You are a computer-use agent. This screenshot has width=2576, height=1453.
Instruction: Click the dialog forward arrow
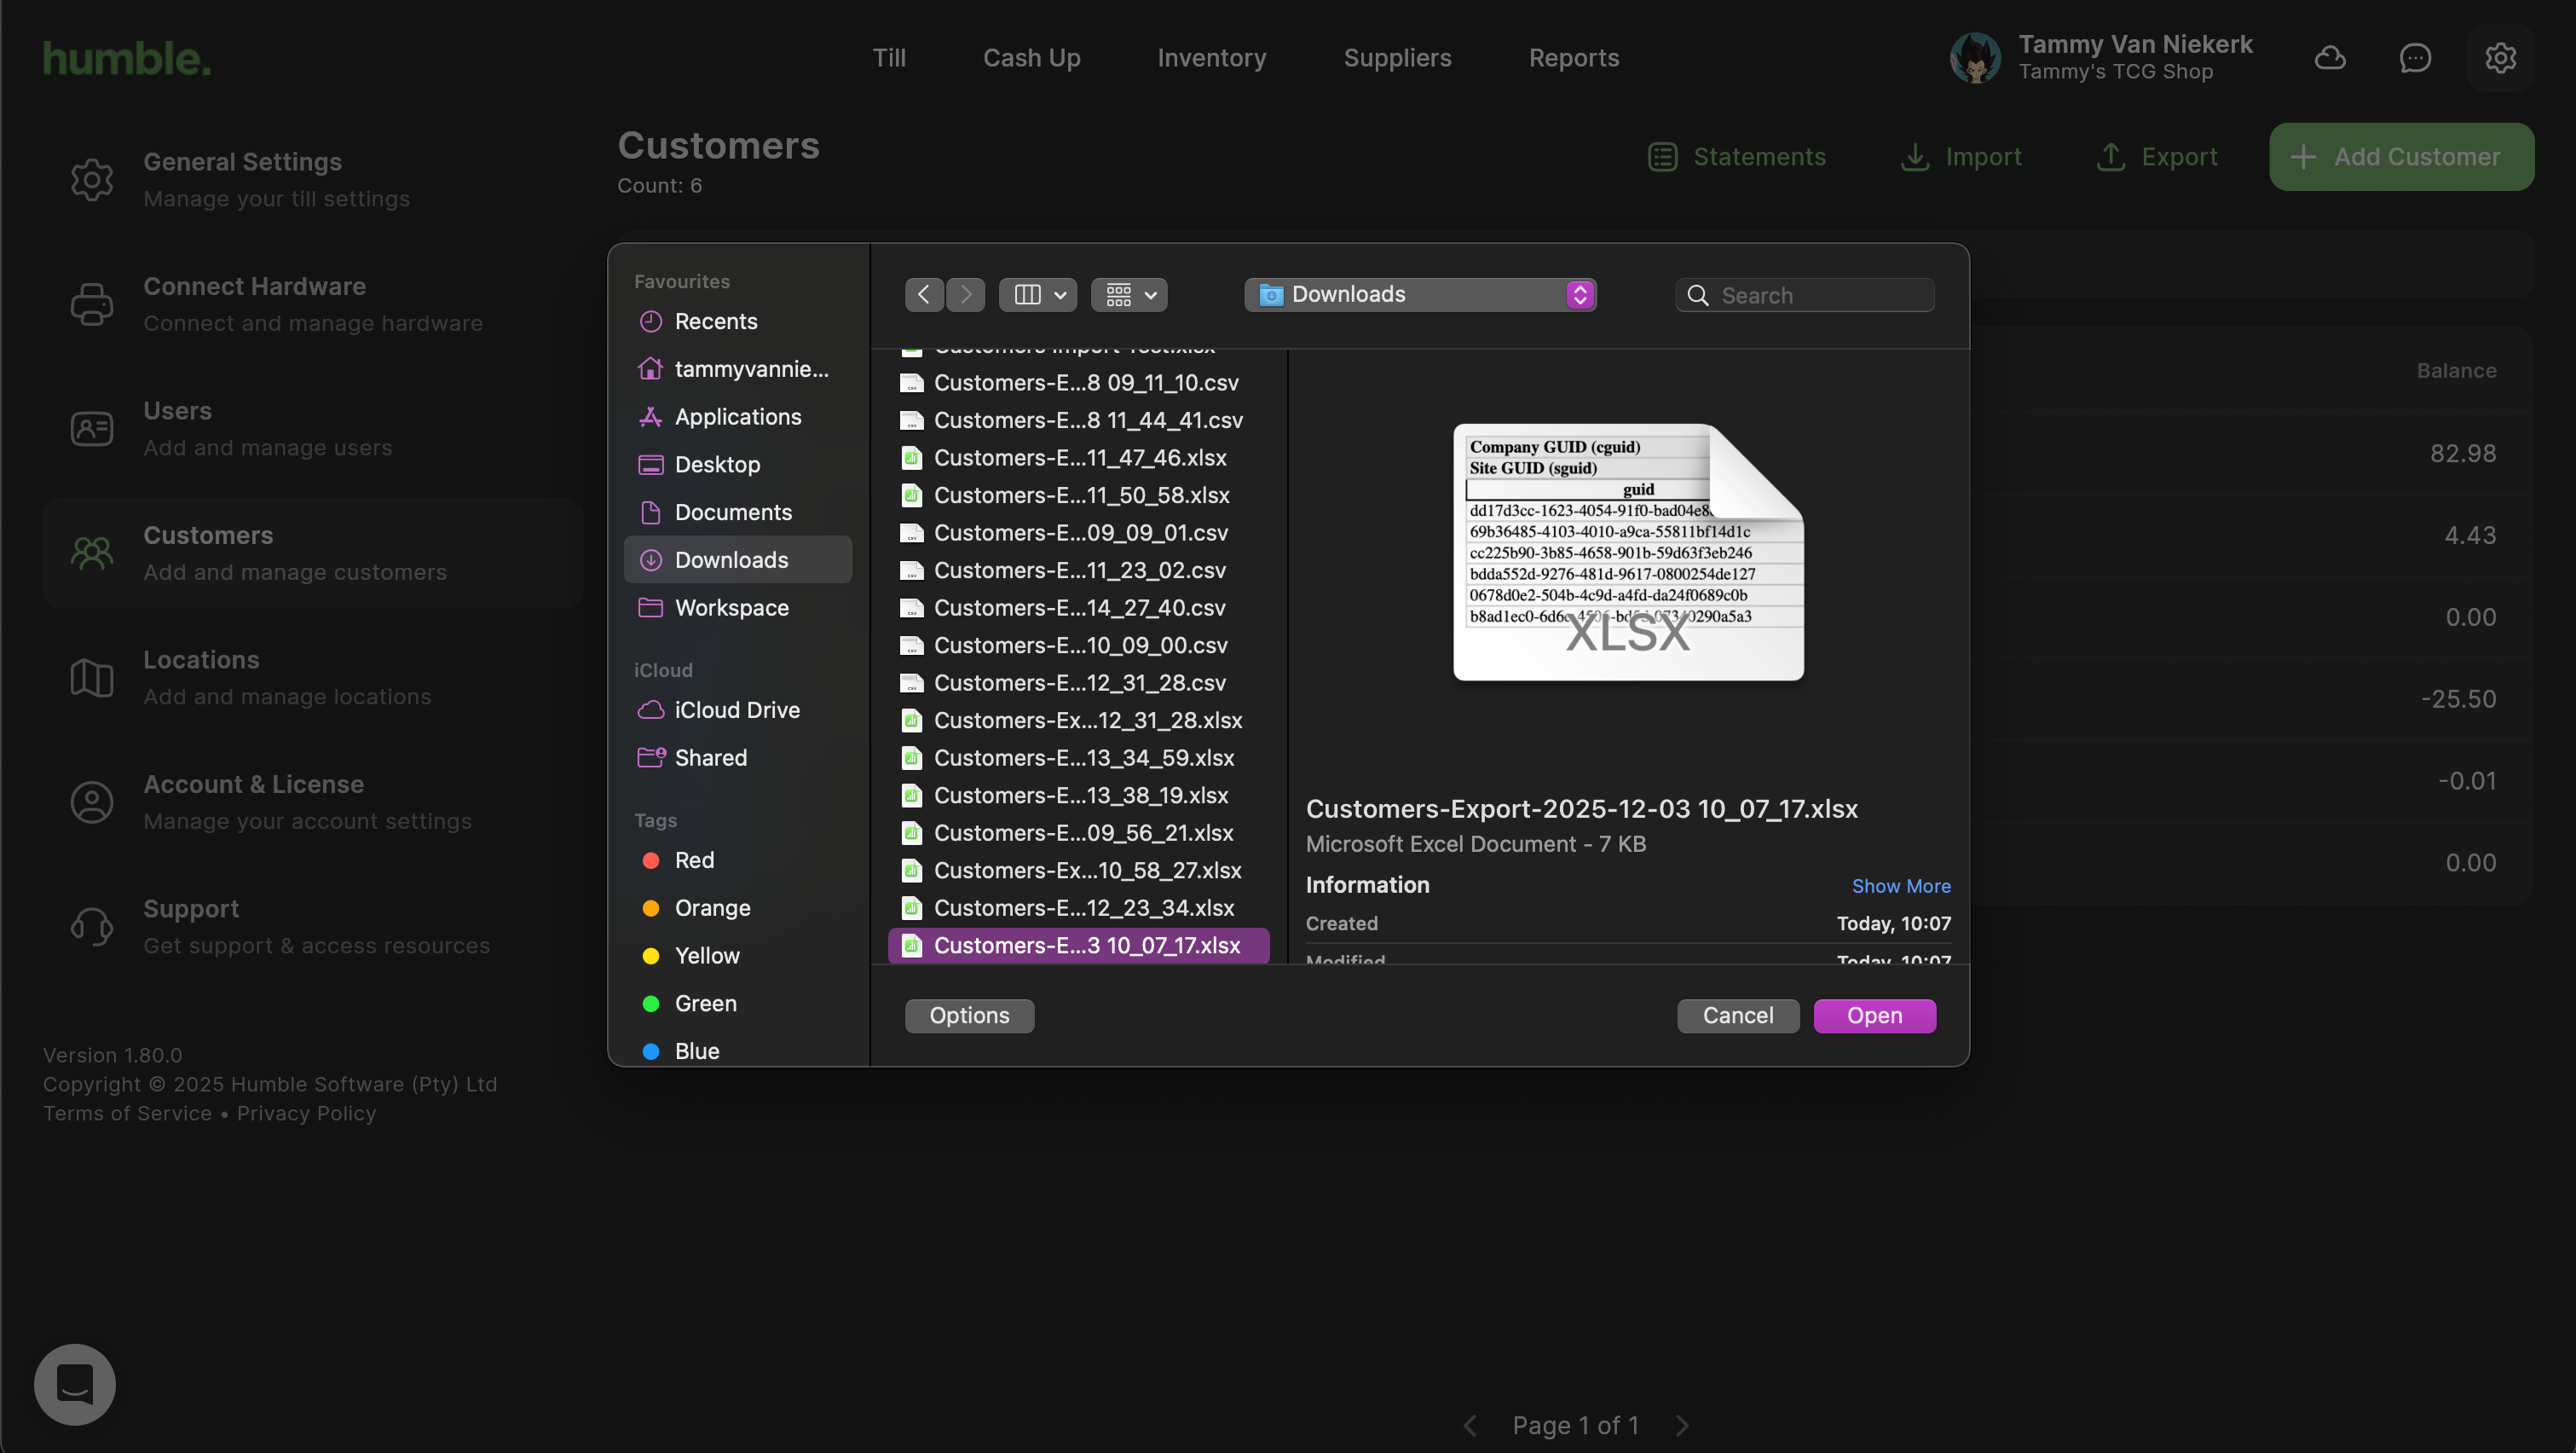[966, 295]
